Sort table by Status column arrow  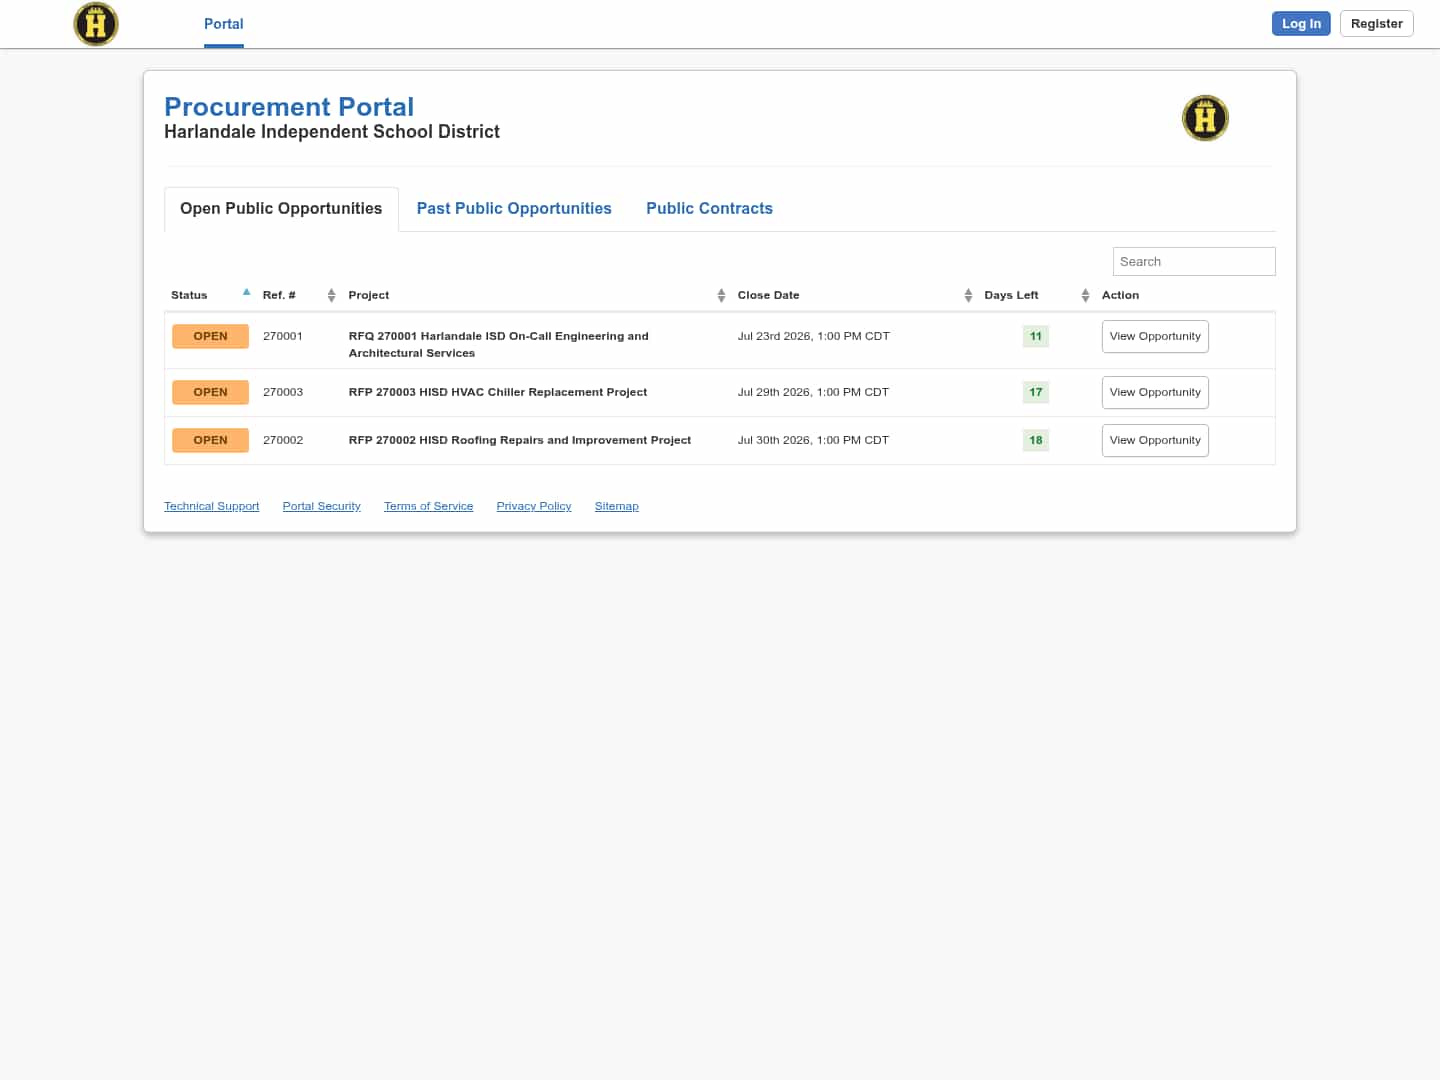click(246, 293)
